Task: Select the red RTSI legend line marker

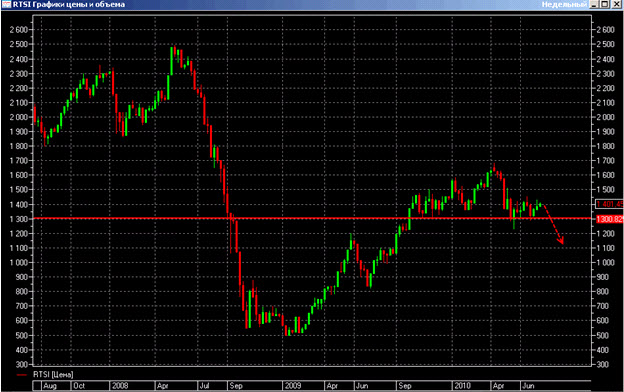Action: click(x=21, y=375)
